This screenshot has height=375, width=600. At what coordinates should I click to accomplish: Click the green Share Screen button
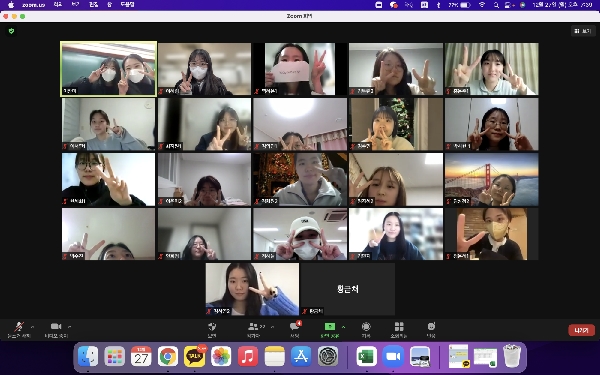[329, 330]
